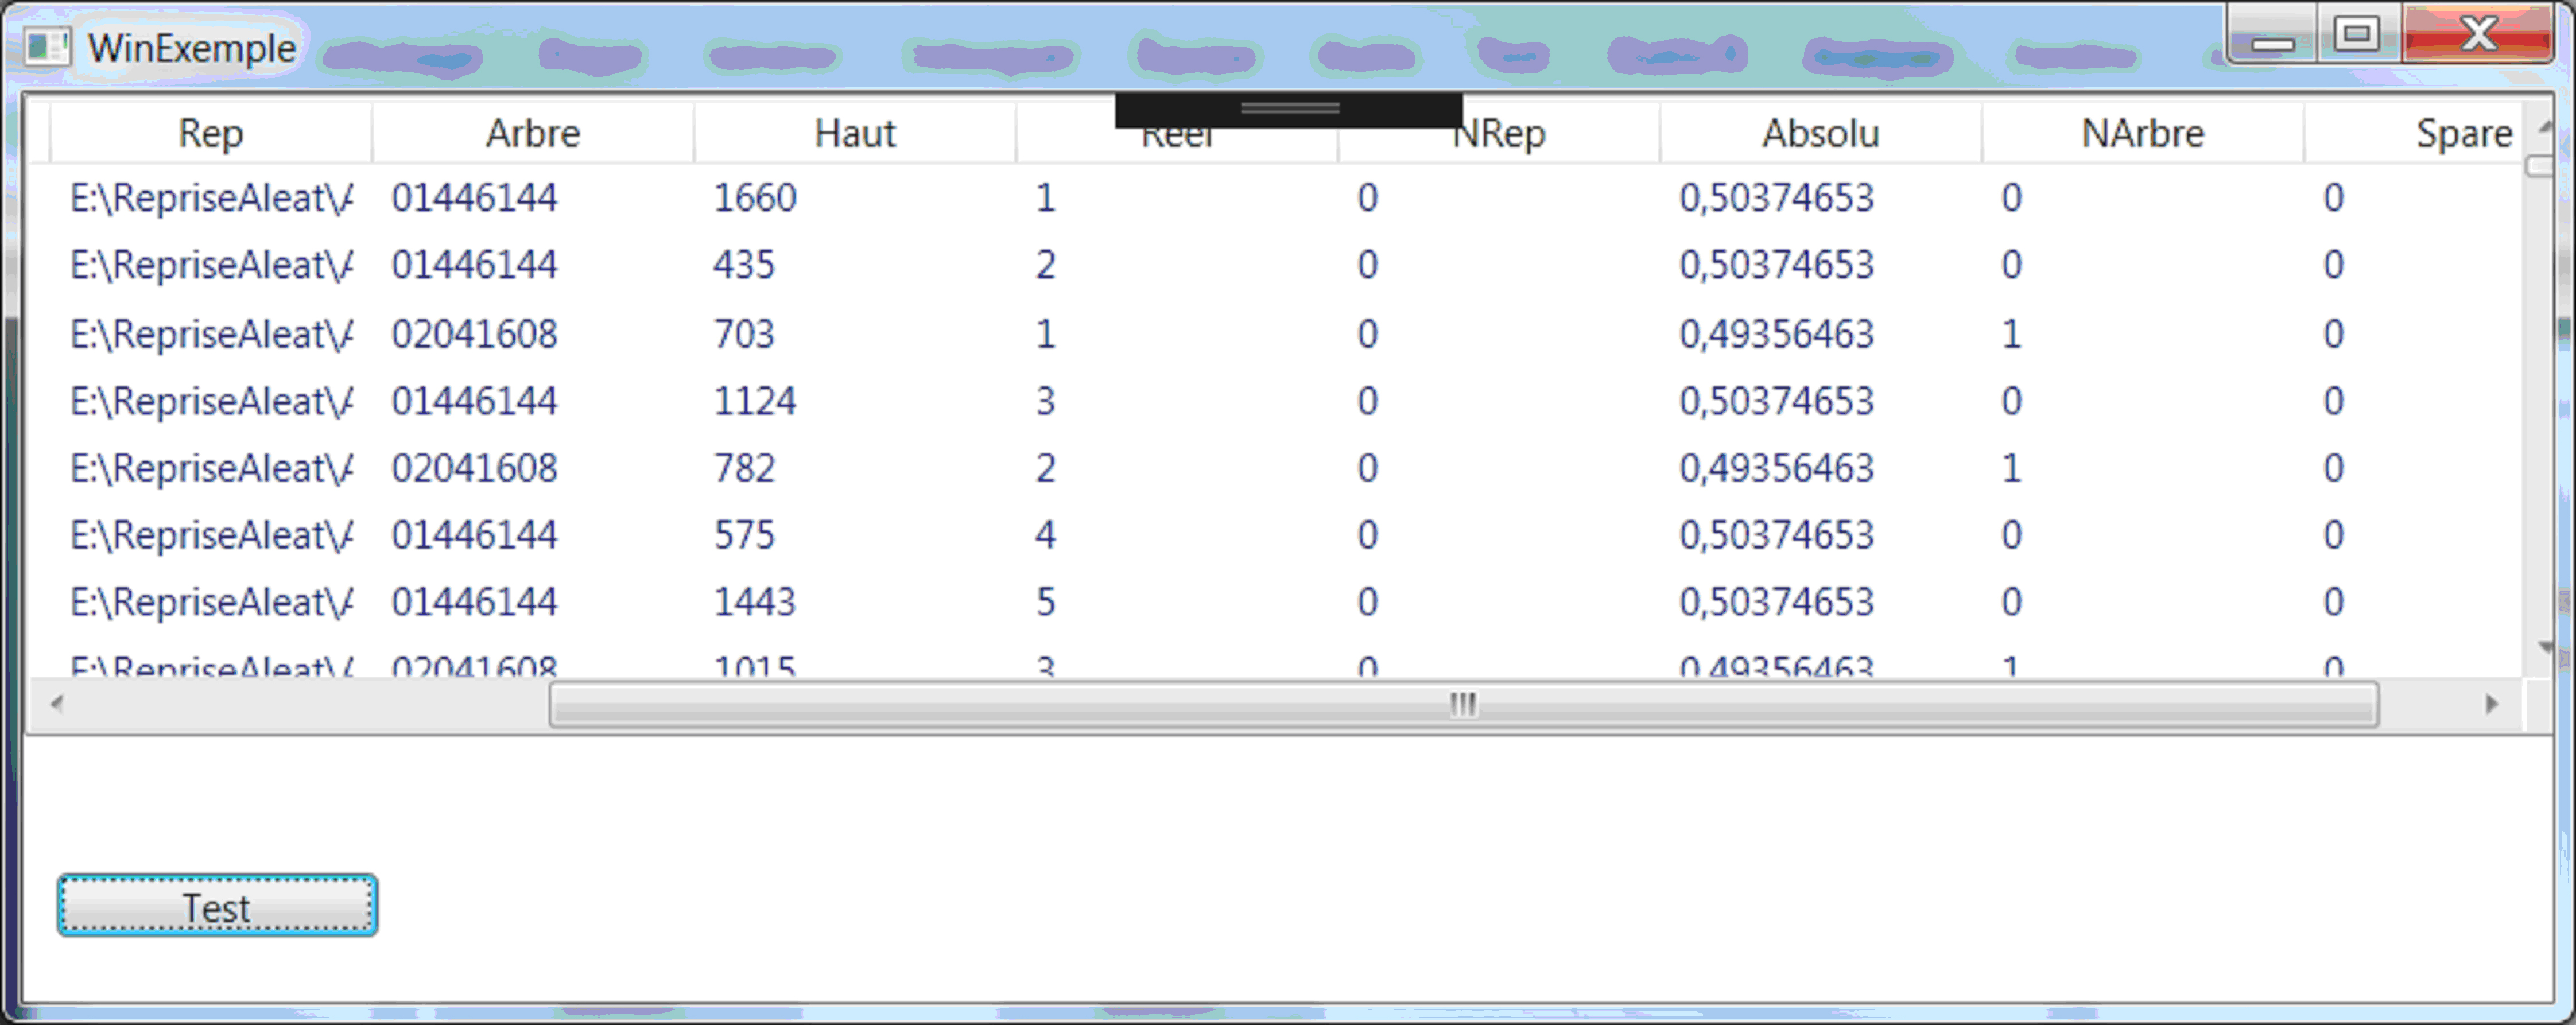Click the horizontal scrollbar right arrow

(x=2491, y=704)
